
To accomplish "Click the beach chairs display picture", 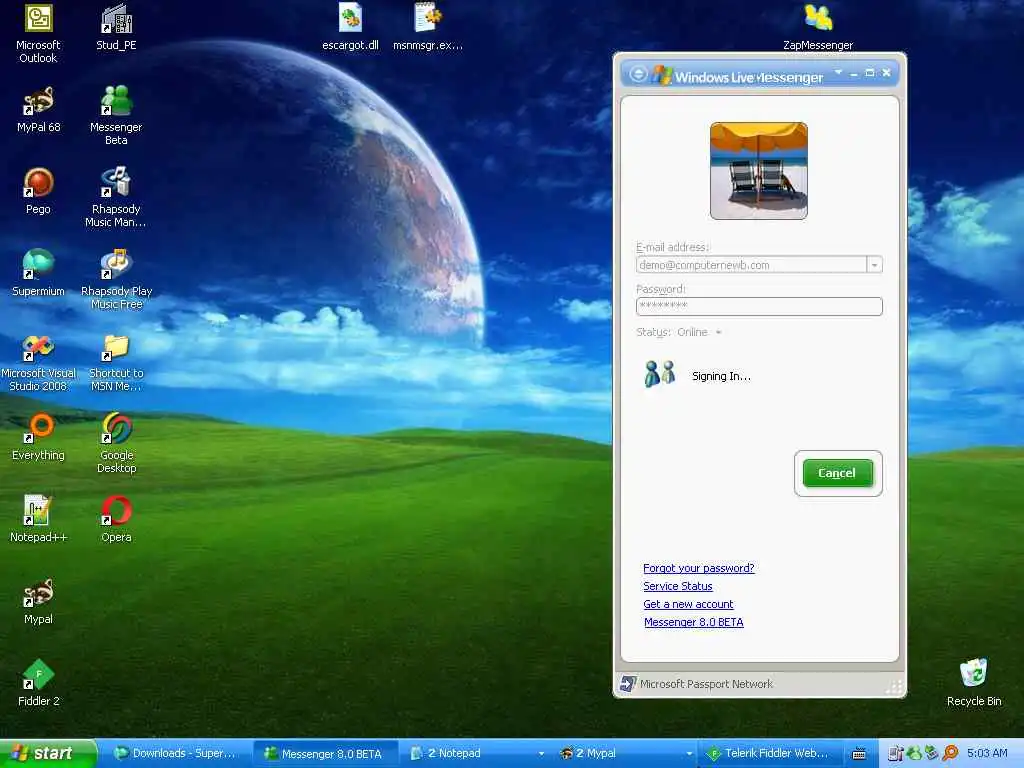I will tap(759, 171).
